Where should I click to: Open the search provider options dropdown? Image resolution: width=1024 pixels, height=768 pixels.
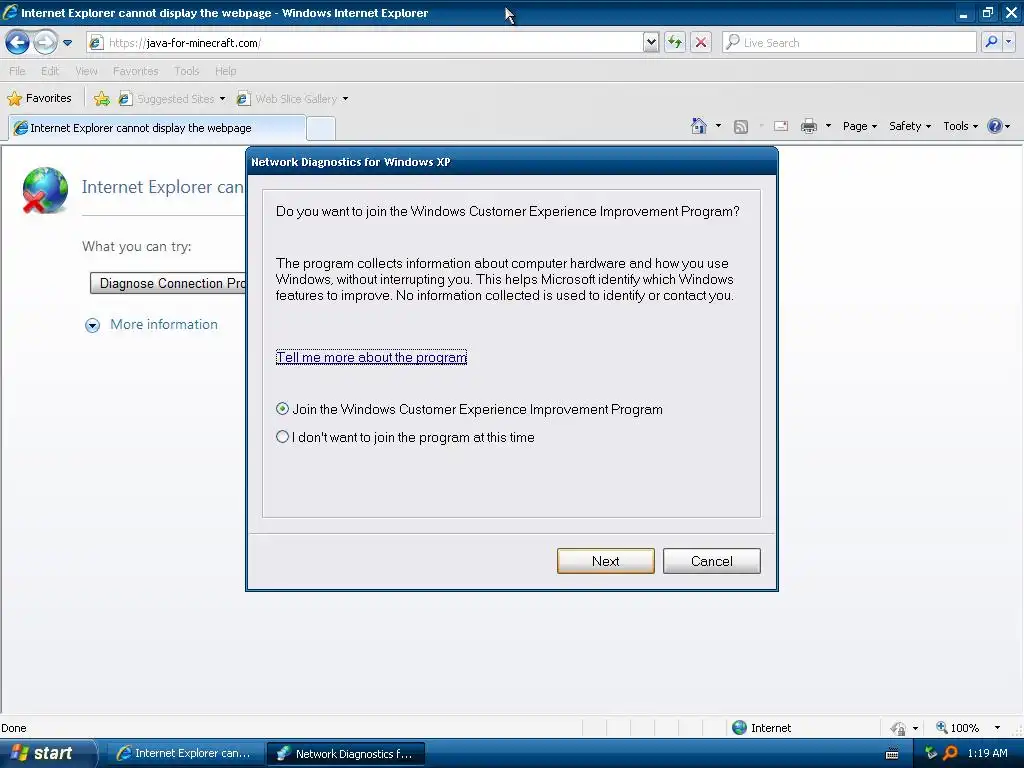pos(1009,43)
